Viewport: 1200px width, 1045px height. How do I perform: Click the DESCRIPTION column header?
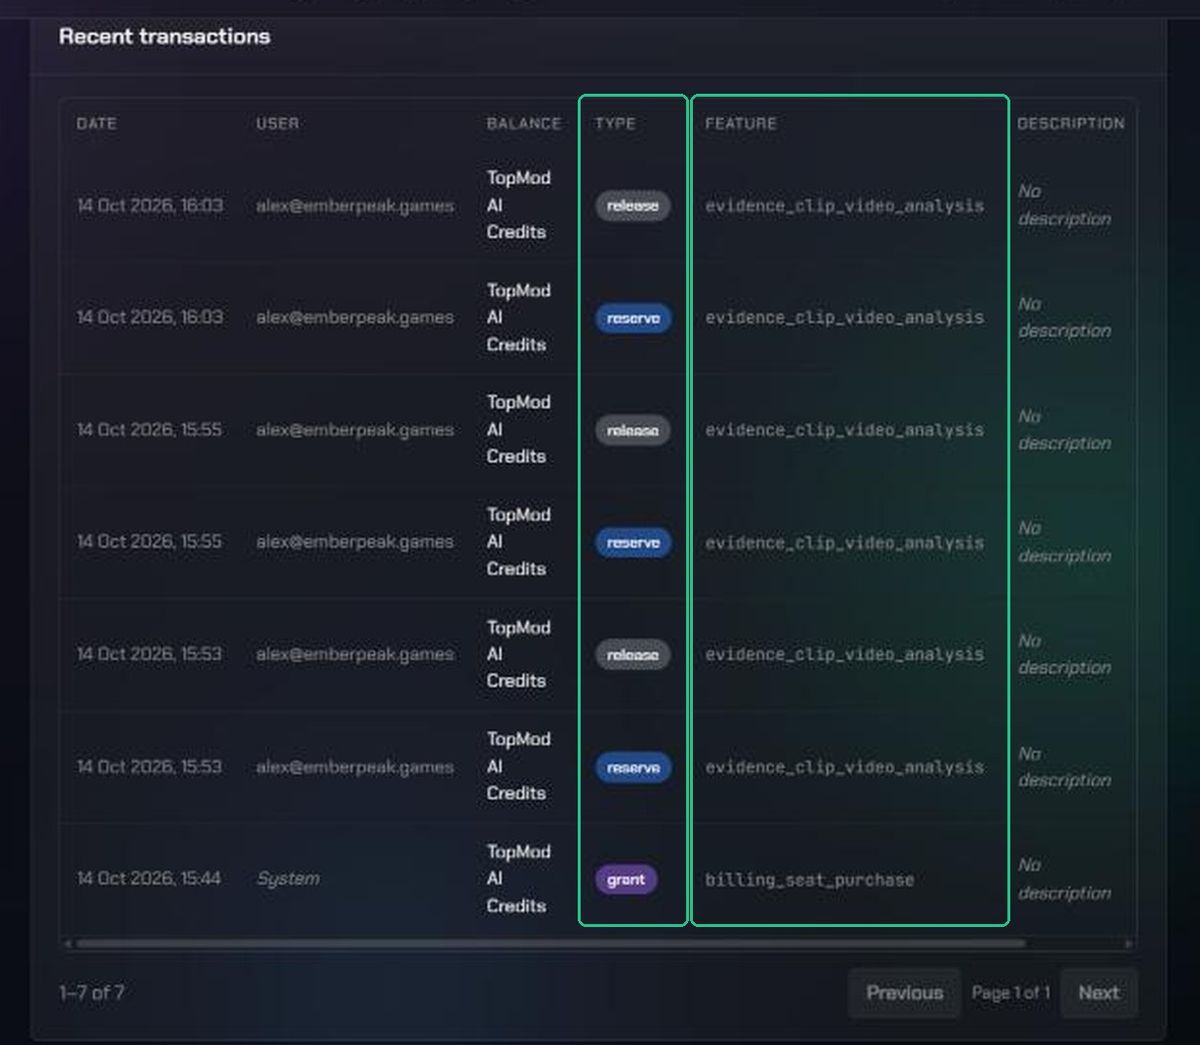point(1070,123)
